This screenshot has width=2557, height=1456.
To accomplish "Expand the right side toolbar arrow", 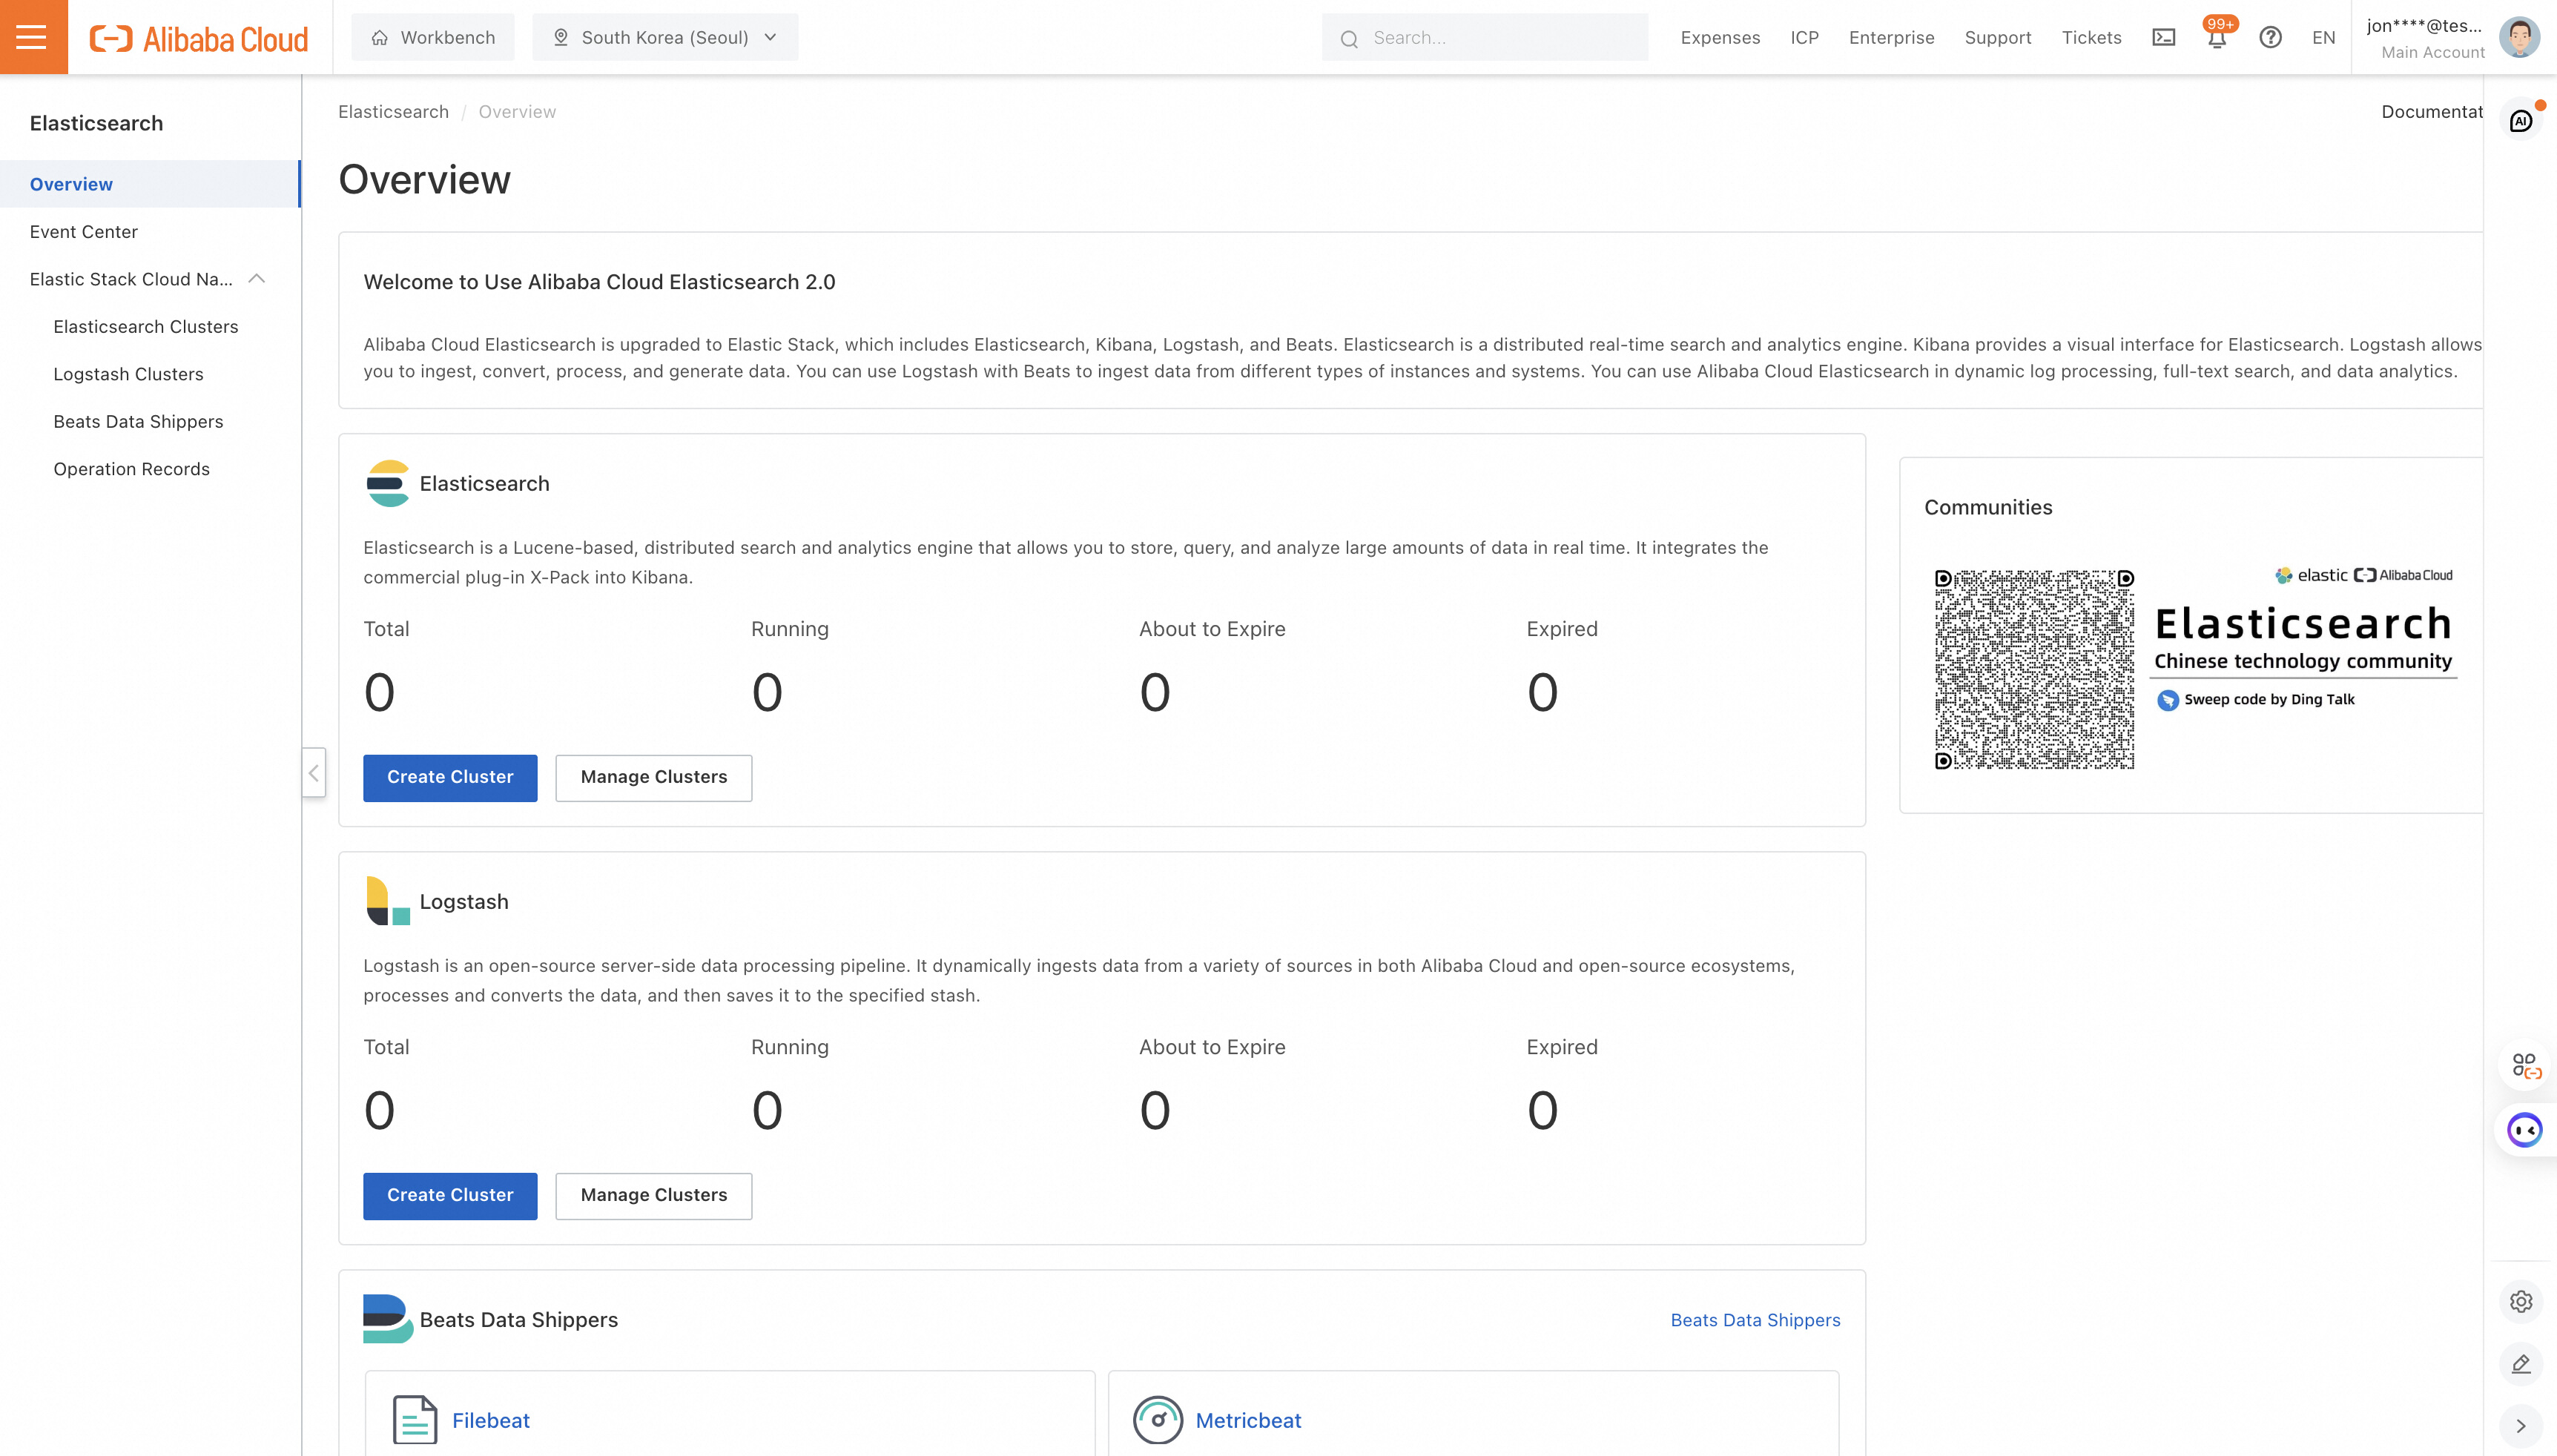I will click(x=2521, y=1426).
